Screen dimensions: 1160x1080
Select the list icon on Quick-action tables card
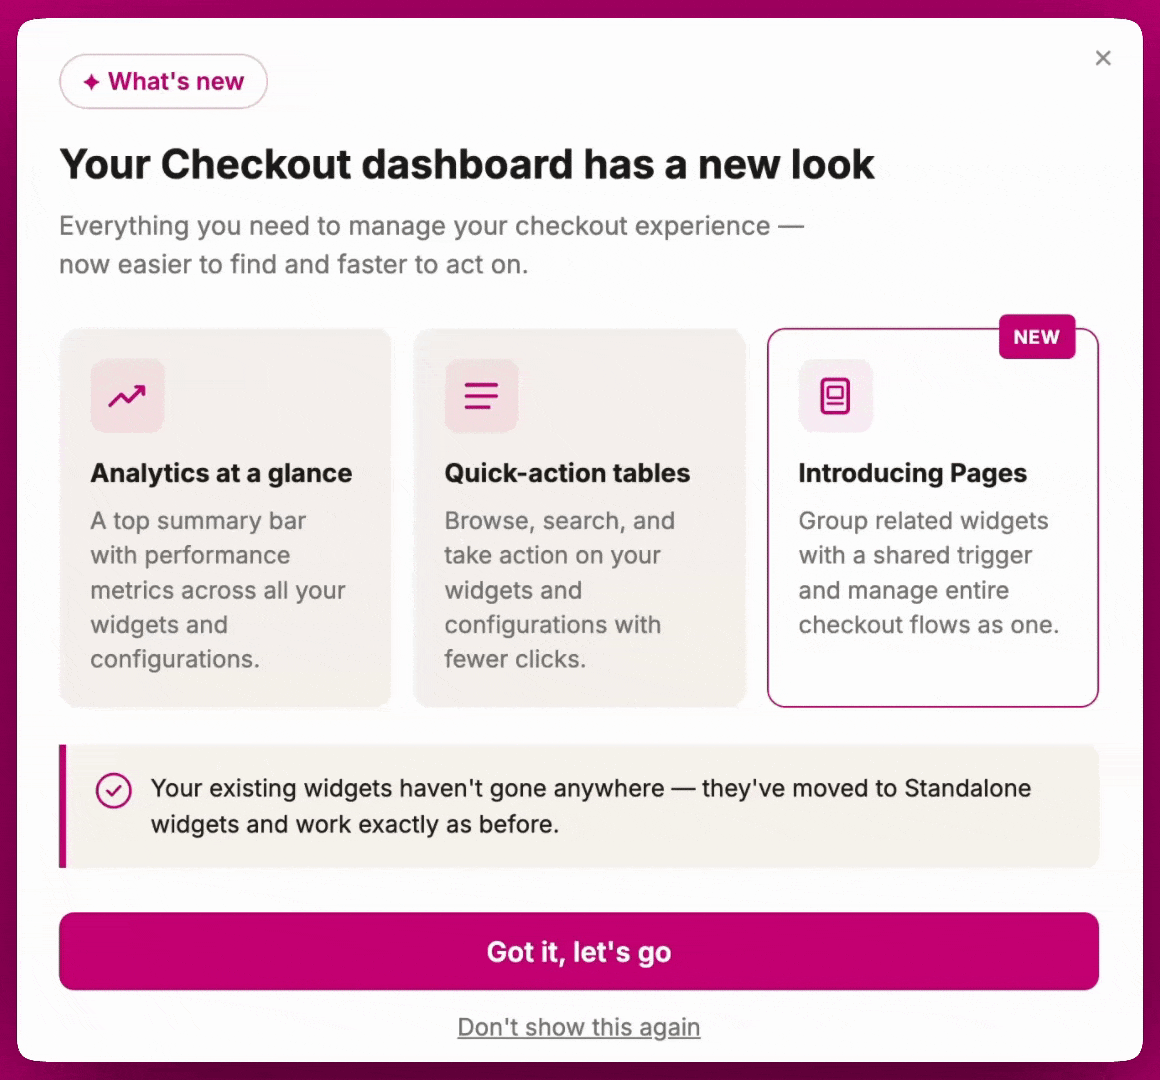click(481, 395)
